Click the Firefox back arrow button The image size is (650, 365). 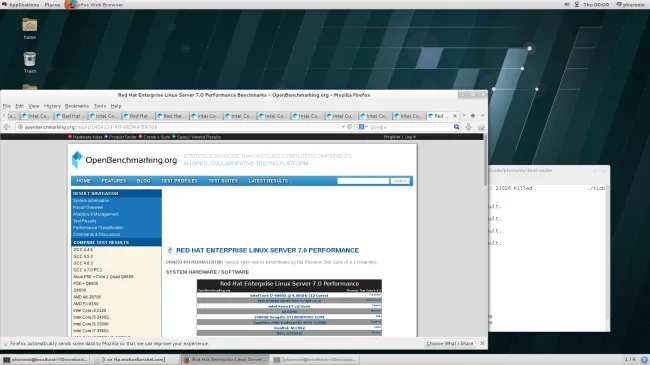coord(7,127)
